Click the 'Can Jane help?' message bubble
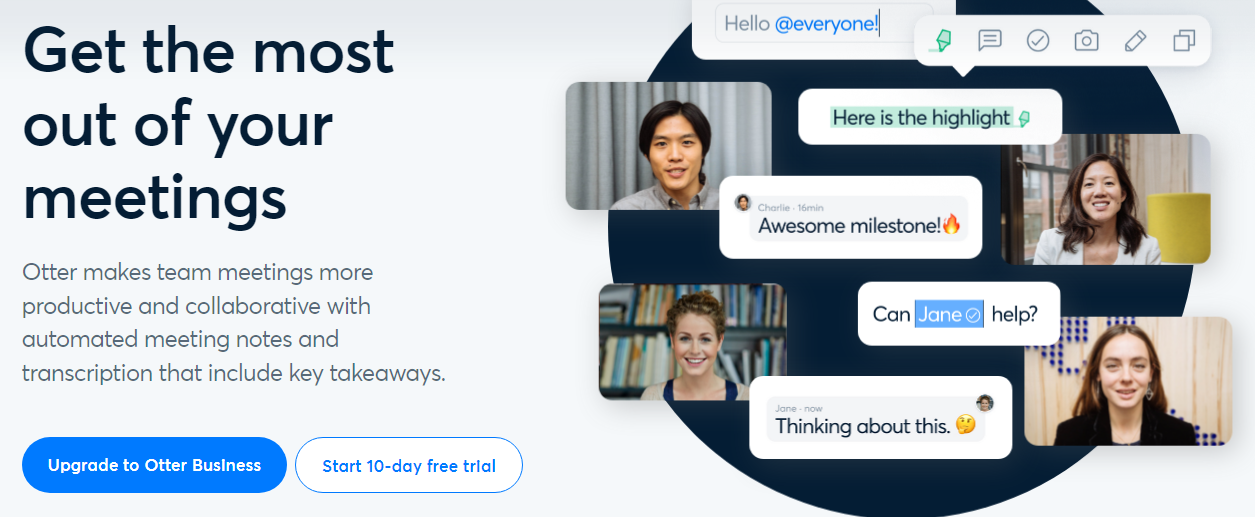Viewport: 1255px width, 517px height. (959, 314)
